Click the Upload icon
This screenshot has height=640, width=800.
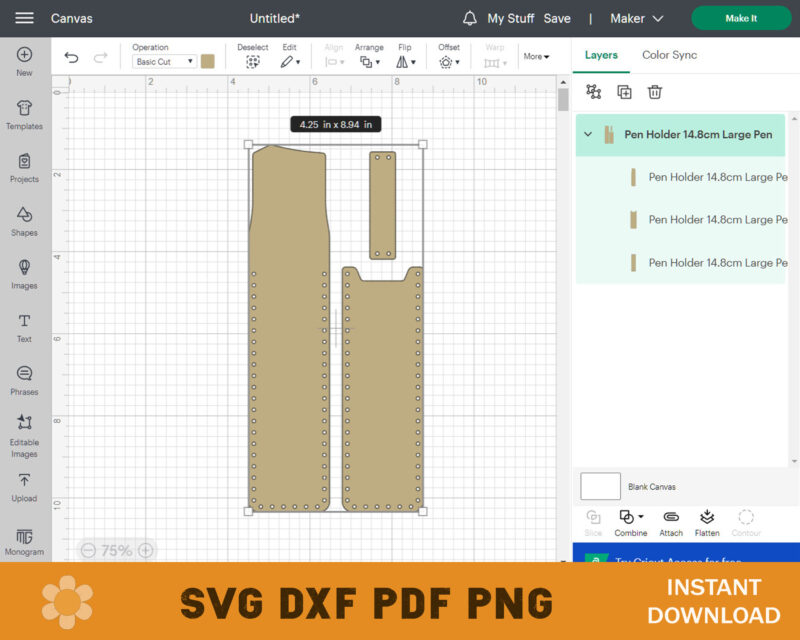click(24, 486)
